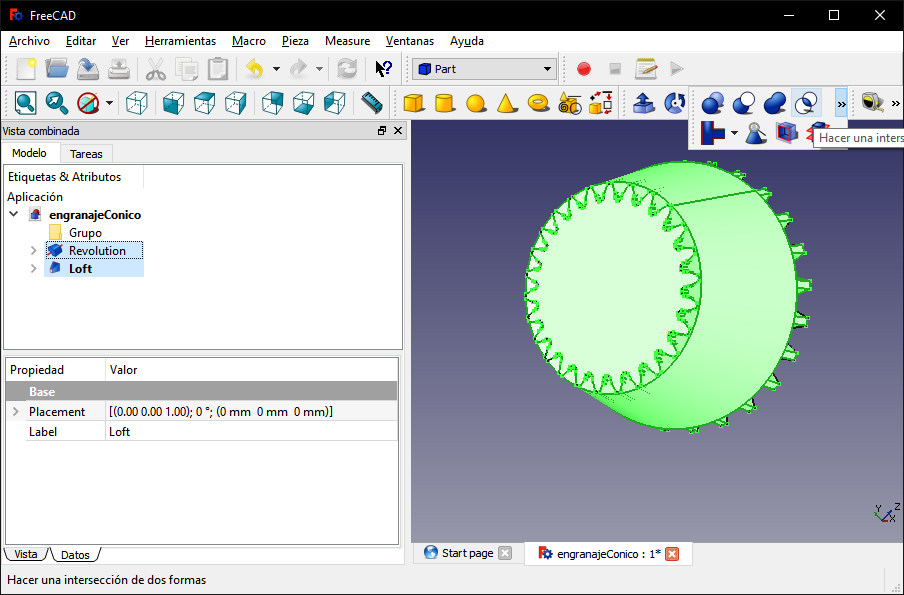Close the engranajeConico document tab
Screen dimensions: 904x595
click(x=672, y=554)
